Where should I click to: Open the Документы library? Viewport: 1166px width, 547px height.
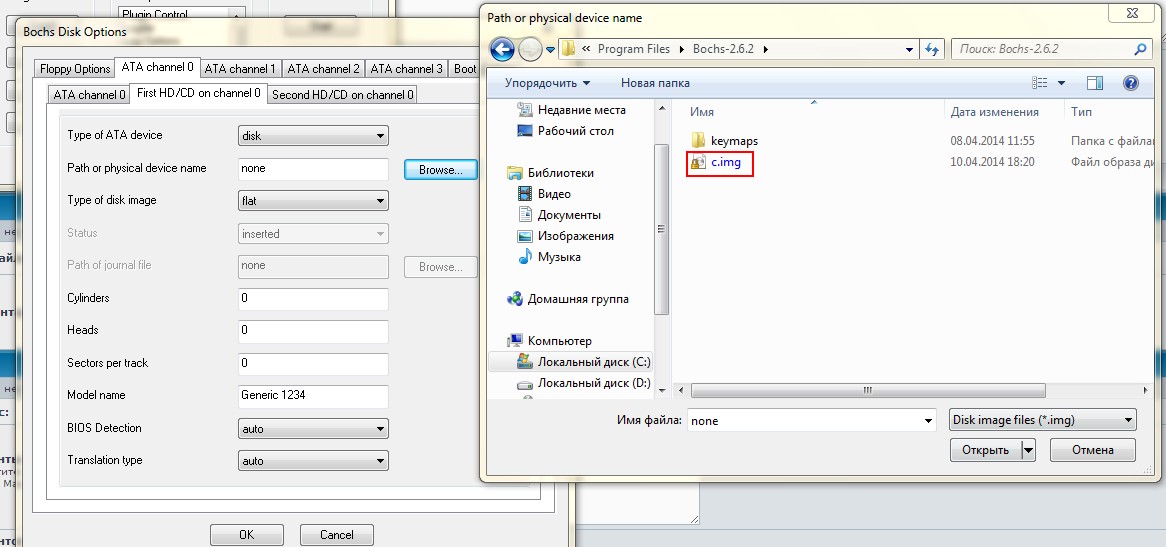coord(568,215)
